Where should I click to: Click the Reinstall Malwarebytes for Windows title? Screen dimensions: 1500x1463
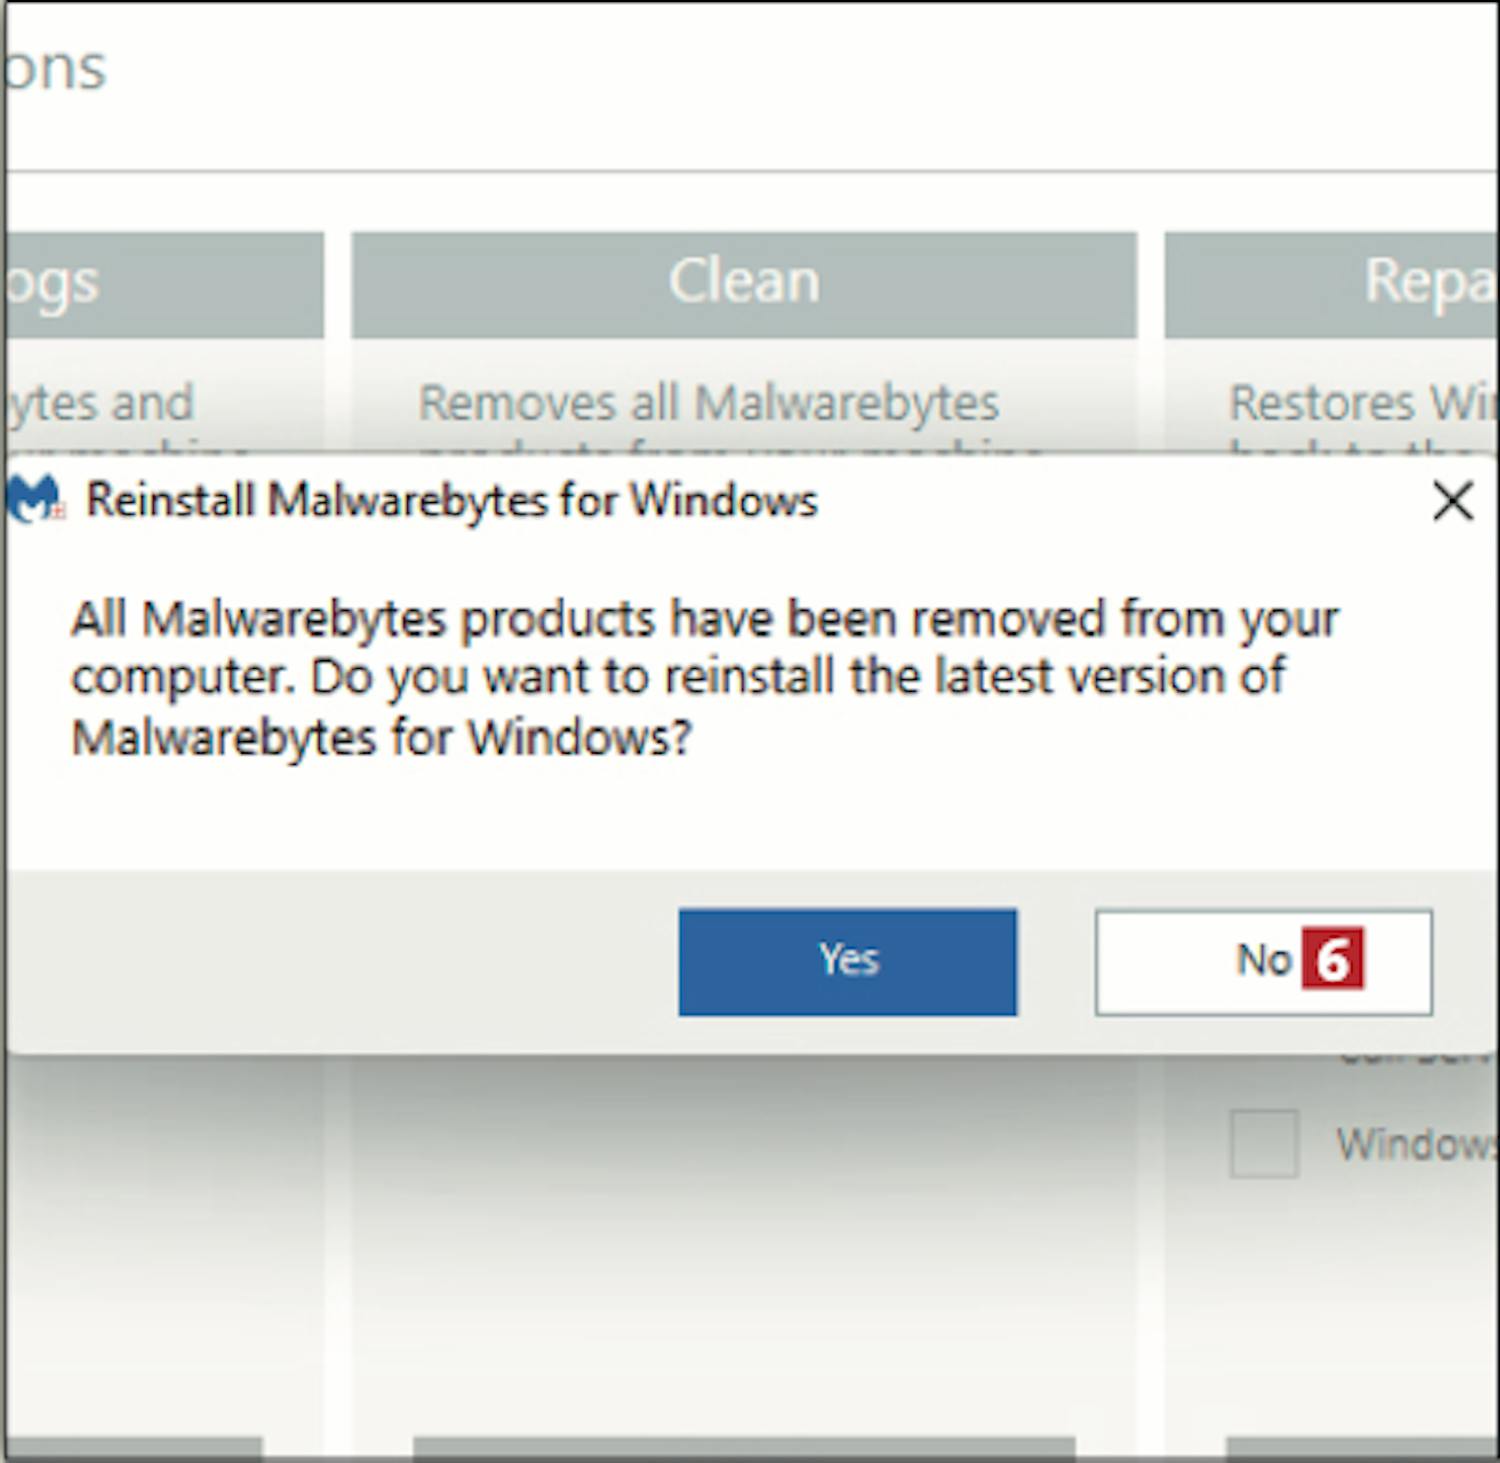click(452, 501)
